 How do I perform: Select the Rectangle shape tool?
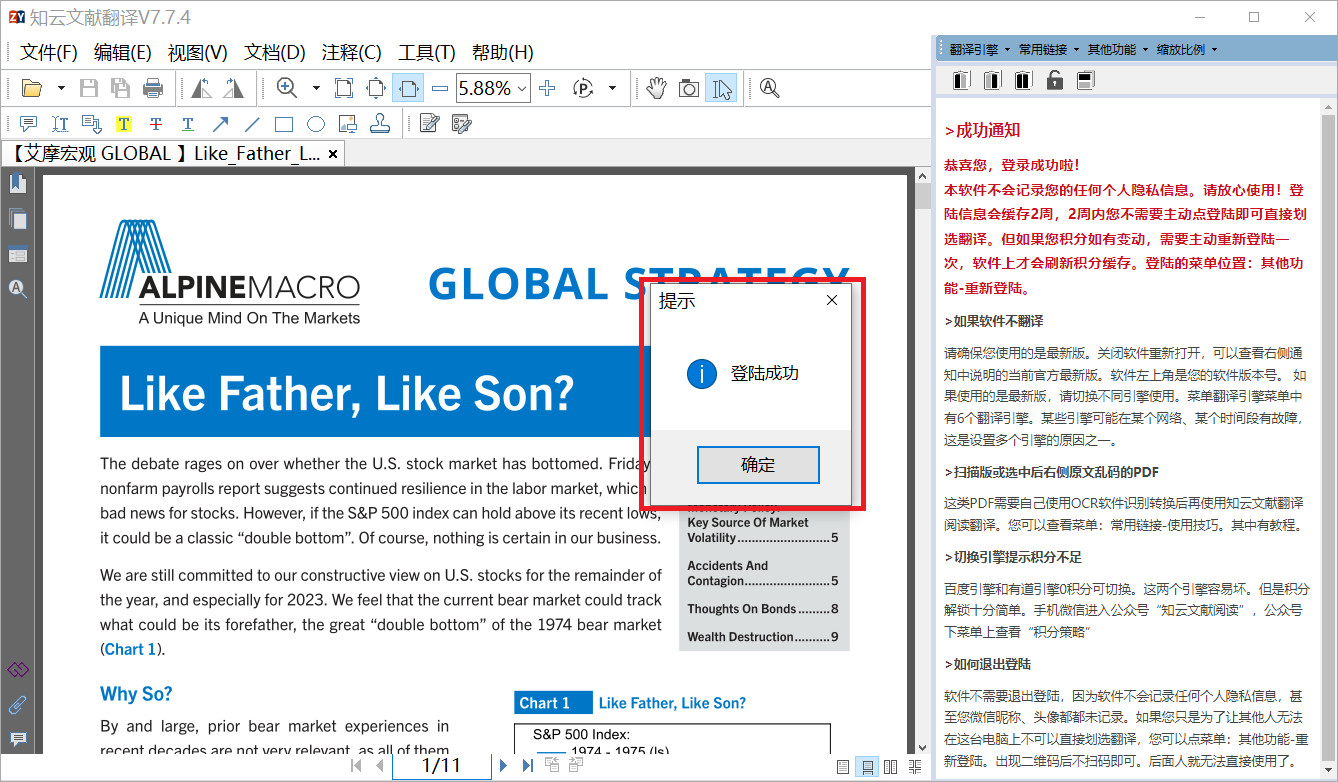(x=284, y=124)
